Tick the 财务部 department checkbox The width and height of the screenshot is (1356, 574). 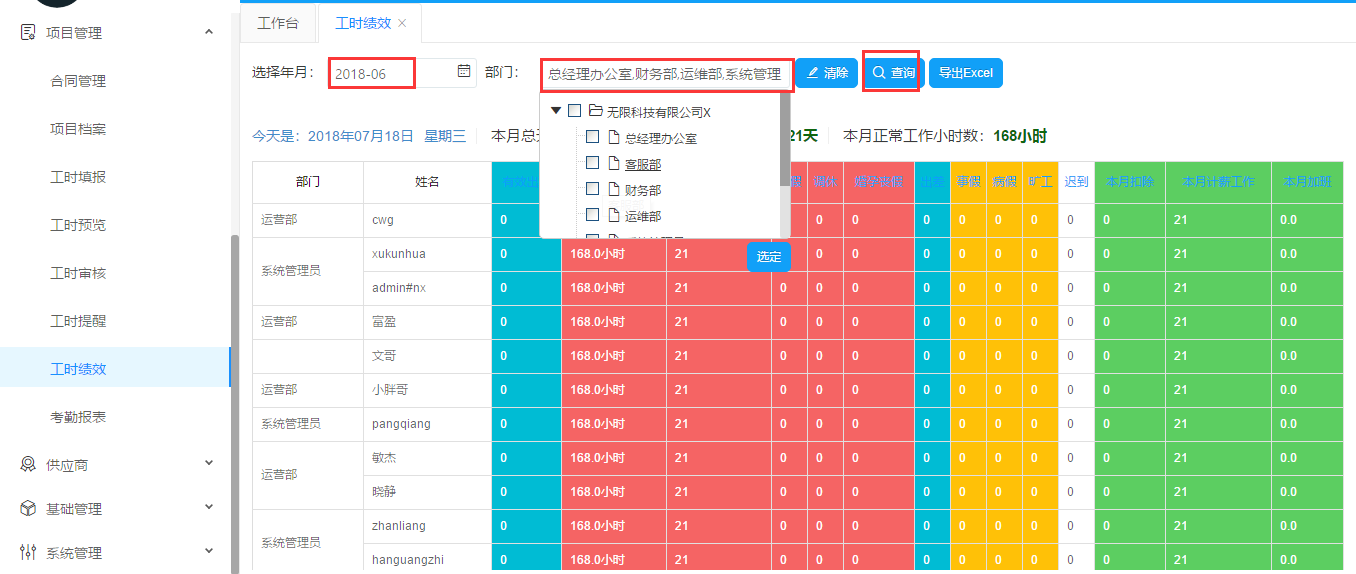(592, 189)
